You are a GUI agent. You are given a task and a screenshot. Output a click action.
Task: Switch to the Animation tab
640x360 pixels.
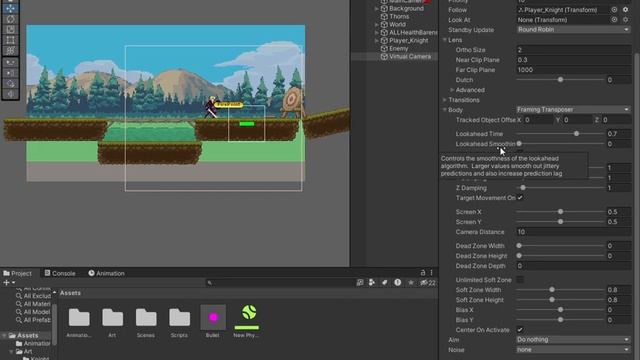coord(107,273)
